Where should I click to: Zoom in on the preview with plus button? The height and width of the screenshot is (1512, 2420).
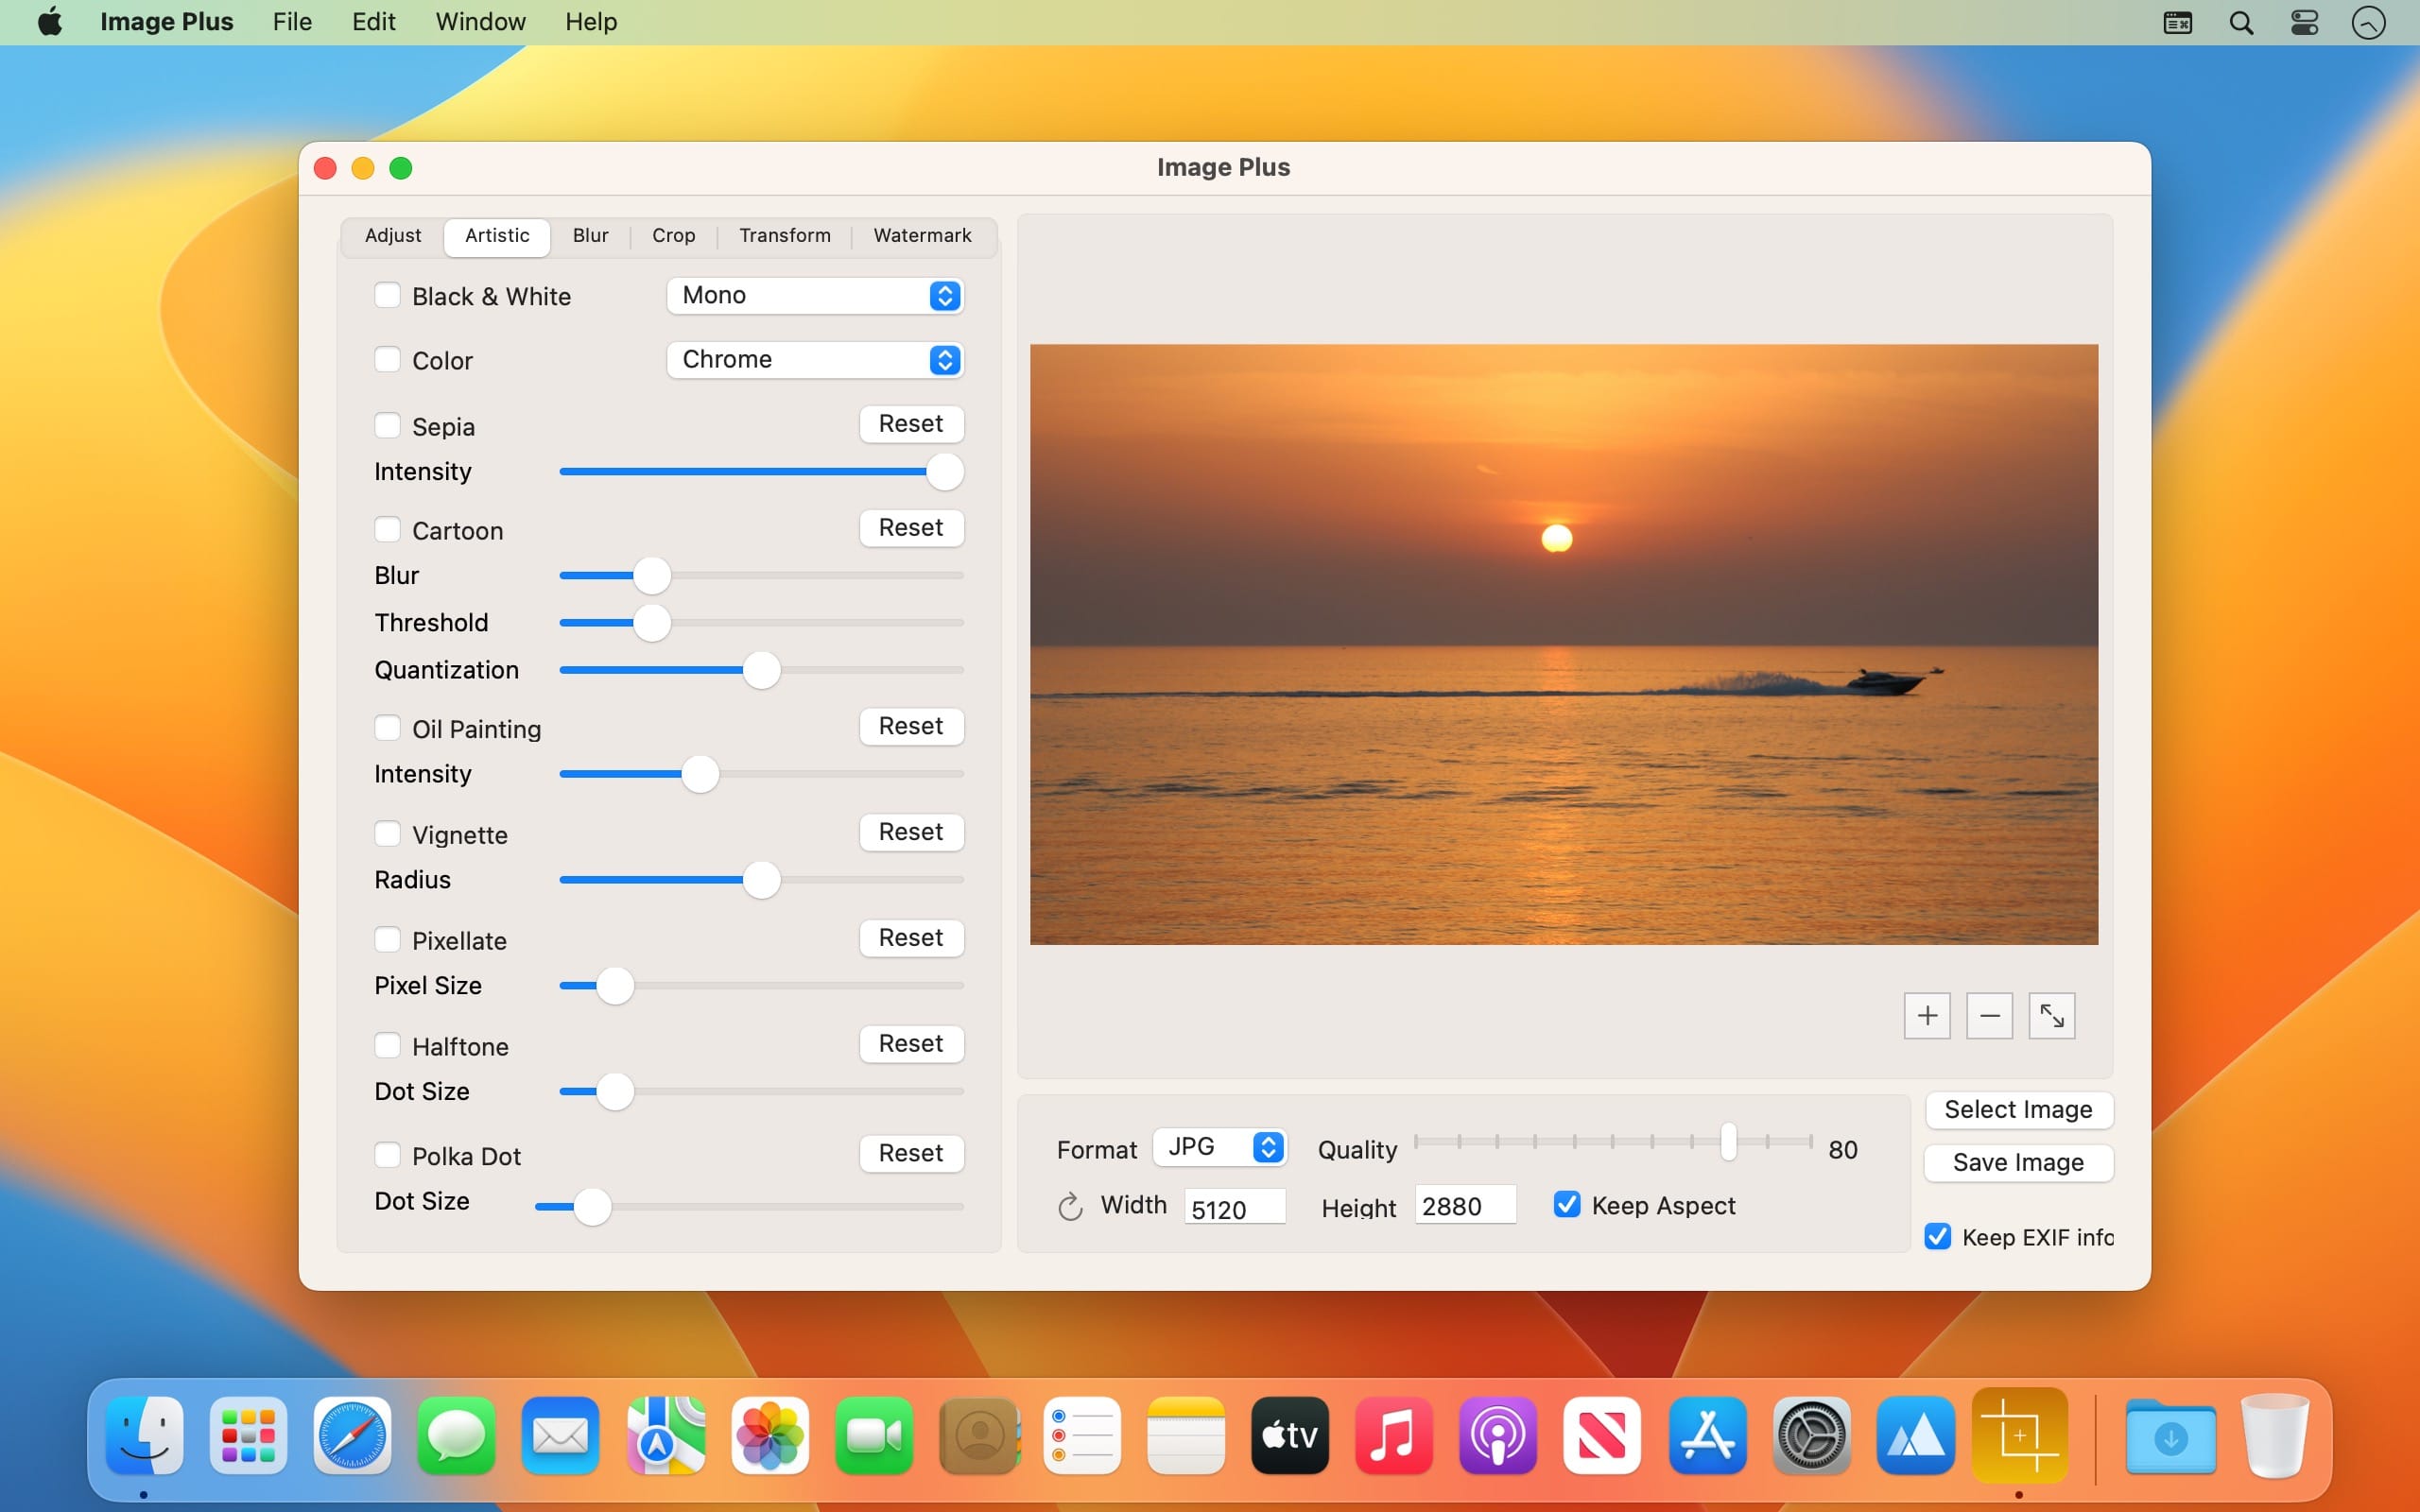(x=1927, y=1016)
